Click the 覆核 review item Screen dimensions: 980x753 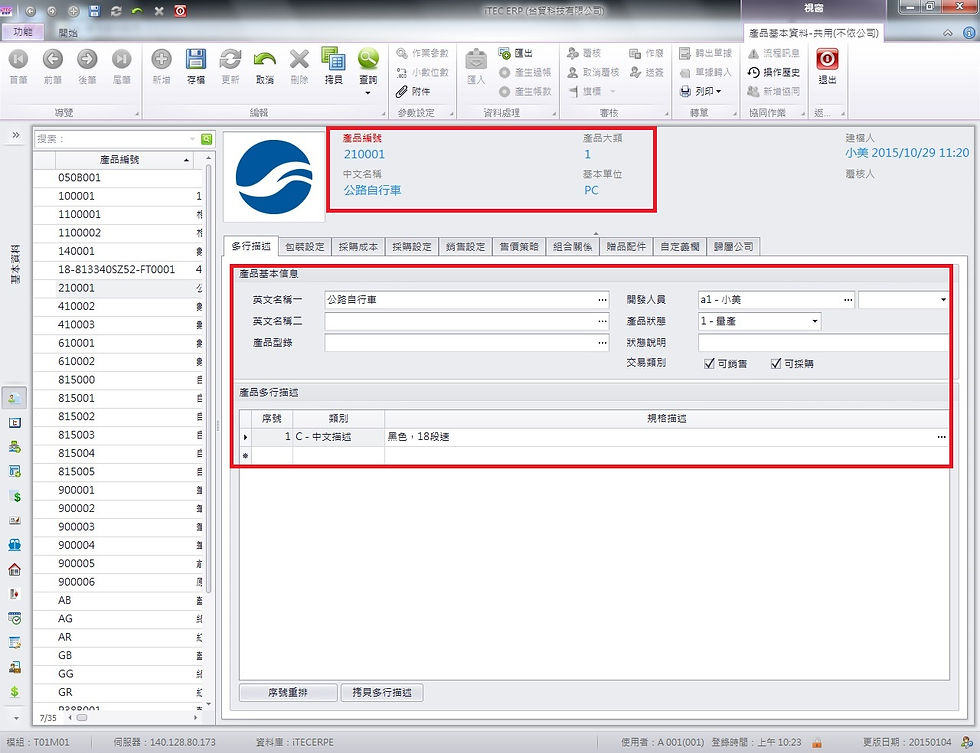point(584,53)
